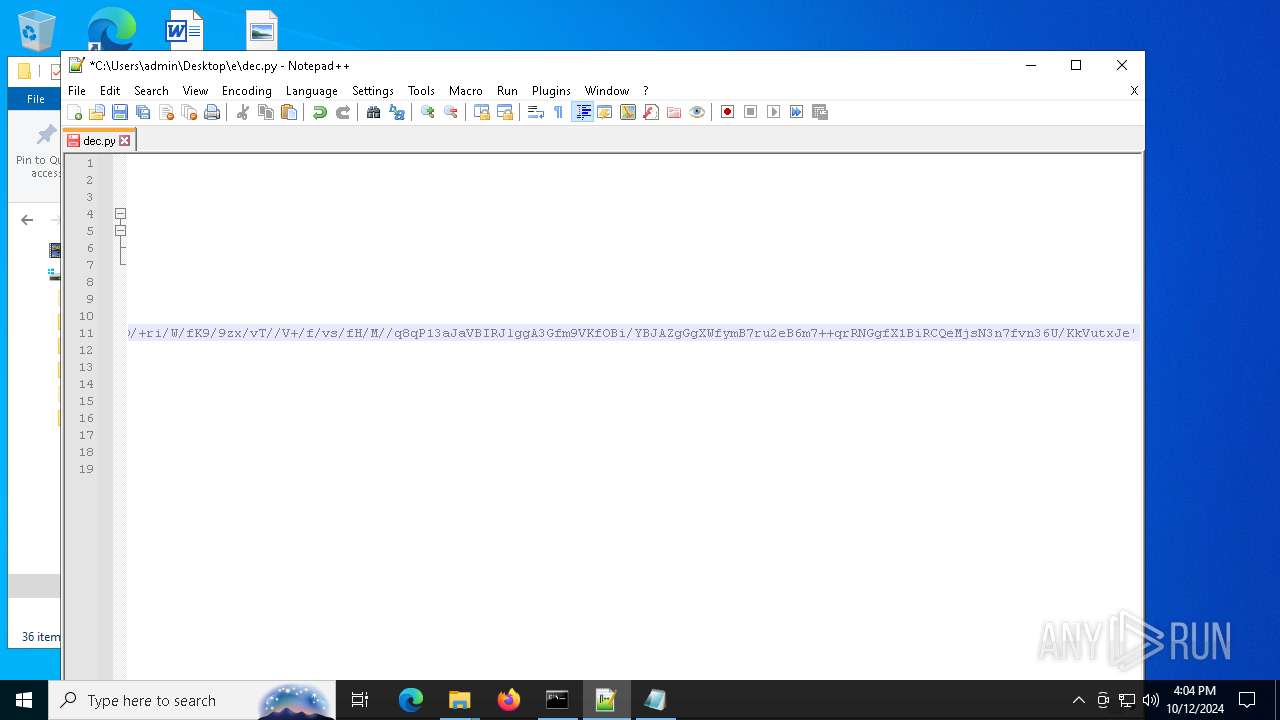Save the current file with floppy icon

click(x=120, y=112)
